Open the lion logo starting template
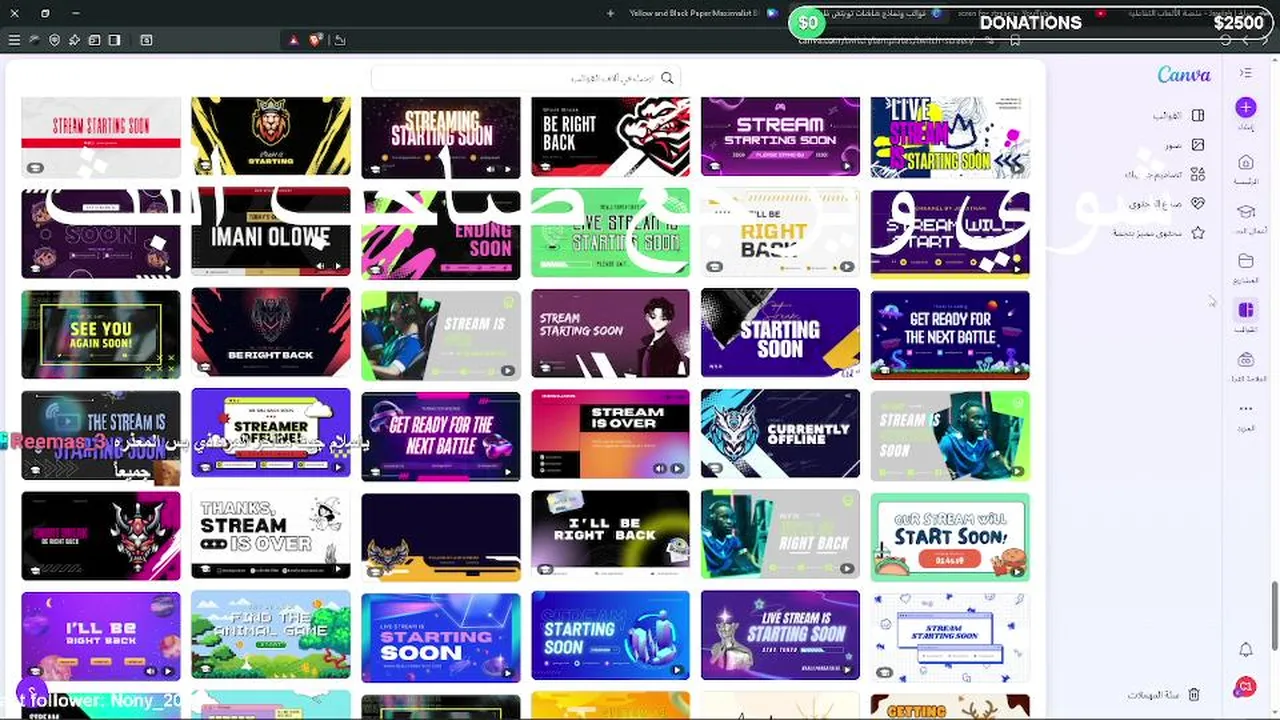Image resolution: width=1280 pixels, height=720 pixels. pos(271,137)
